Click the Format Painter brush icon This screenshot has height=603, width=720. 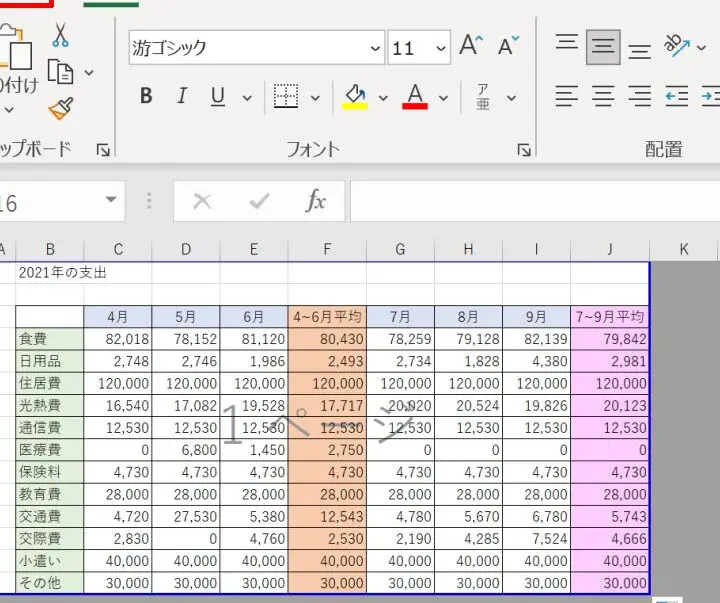[x=60, y=108]
